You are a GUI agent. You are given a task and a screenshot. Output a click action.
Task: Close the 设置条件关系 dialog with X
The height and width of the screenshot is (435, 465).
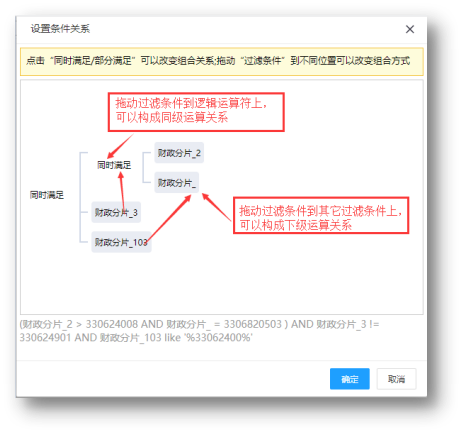pos(410,29)
